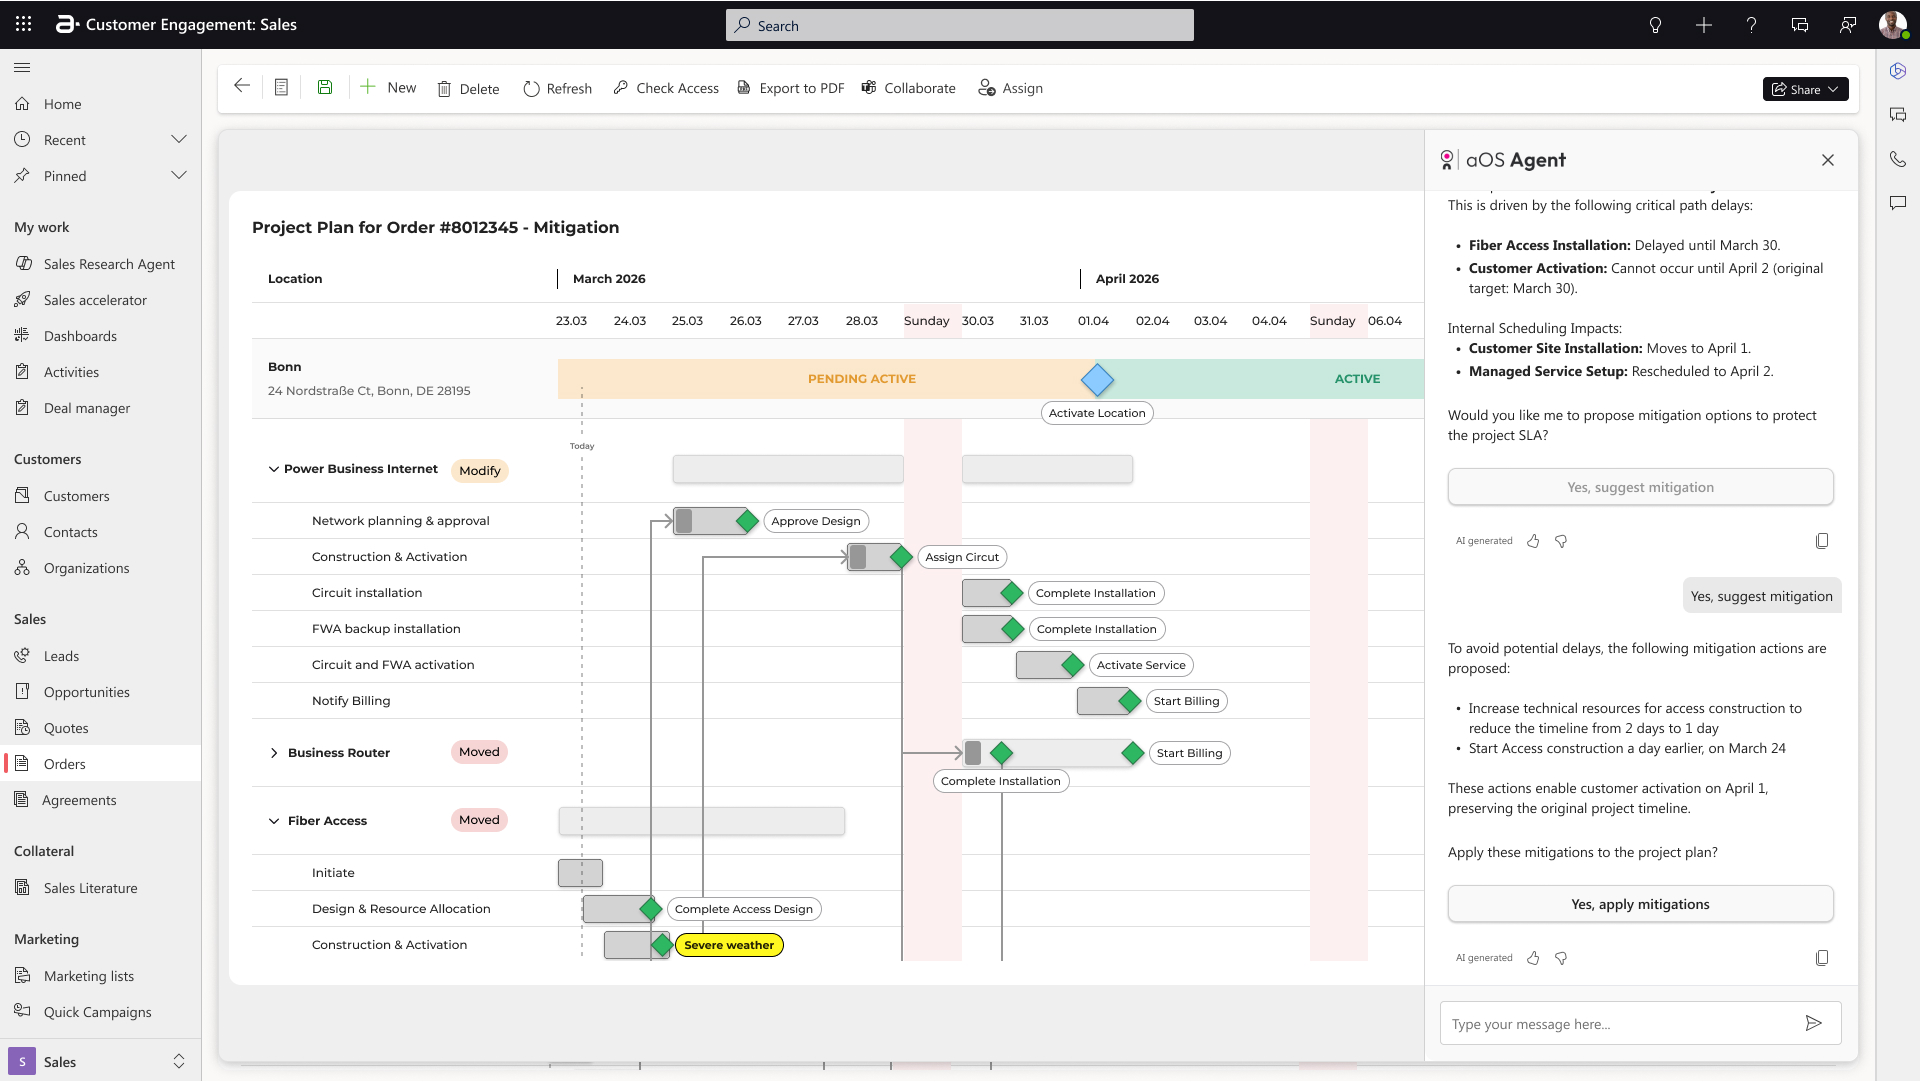The width and height of the screenshot is (1920, 1082).
Task: Click the Yes, suggest mitigation button
Action: (x=1640, y=487)
